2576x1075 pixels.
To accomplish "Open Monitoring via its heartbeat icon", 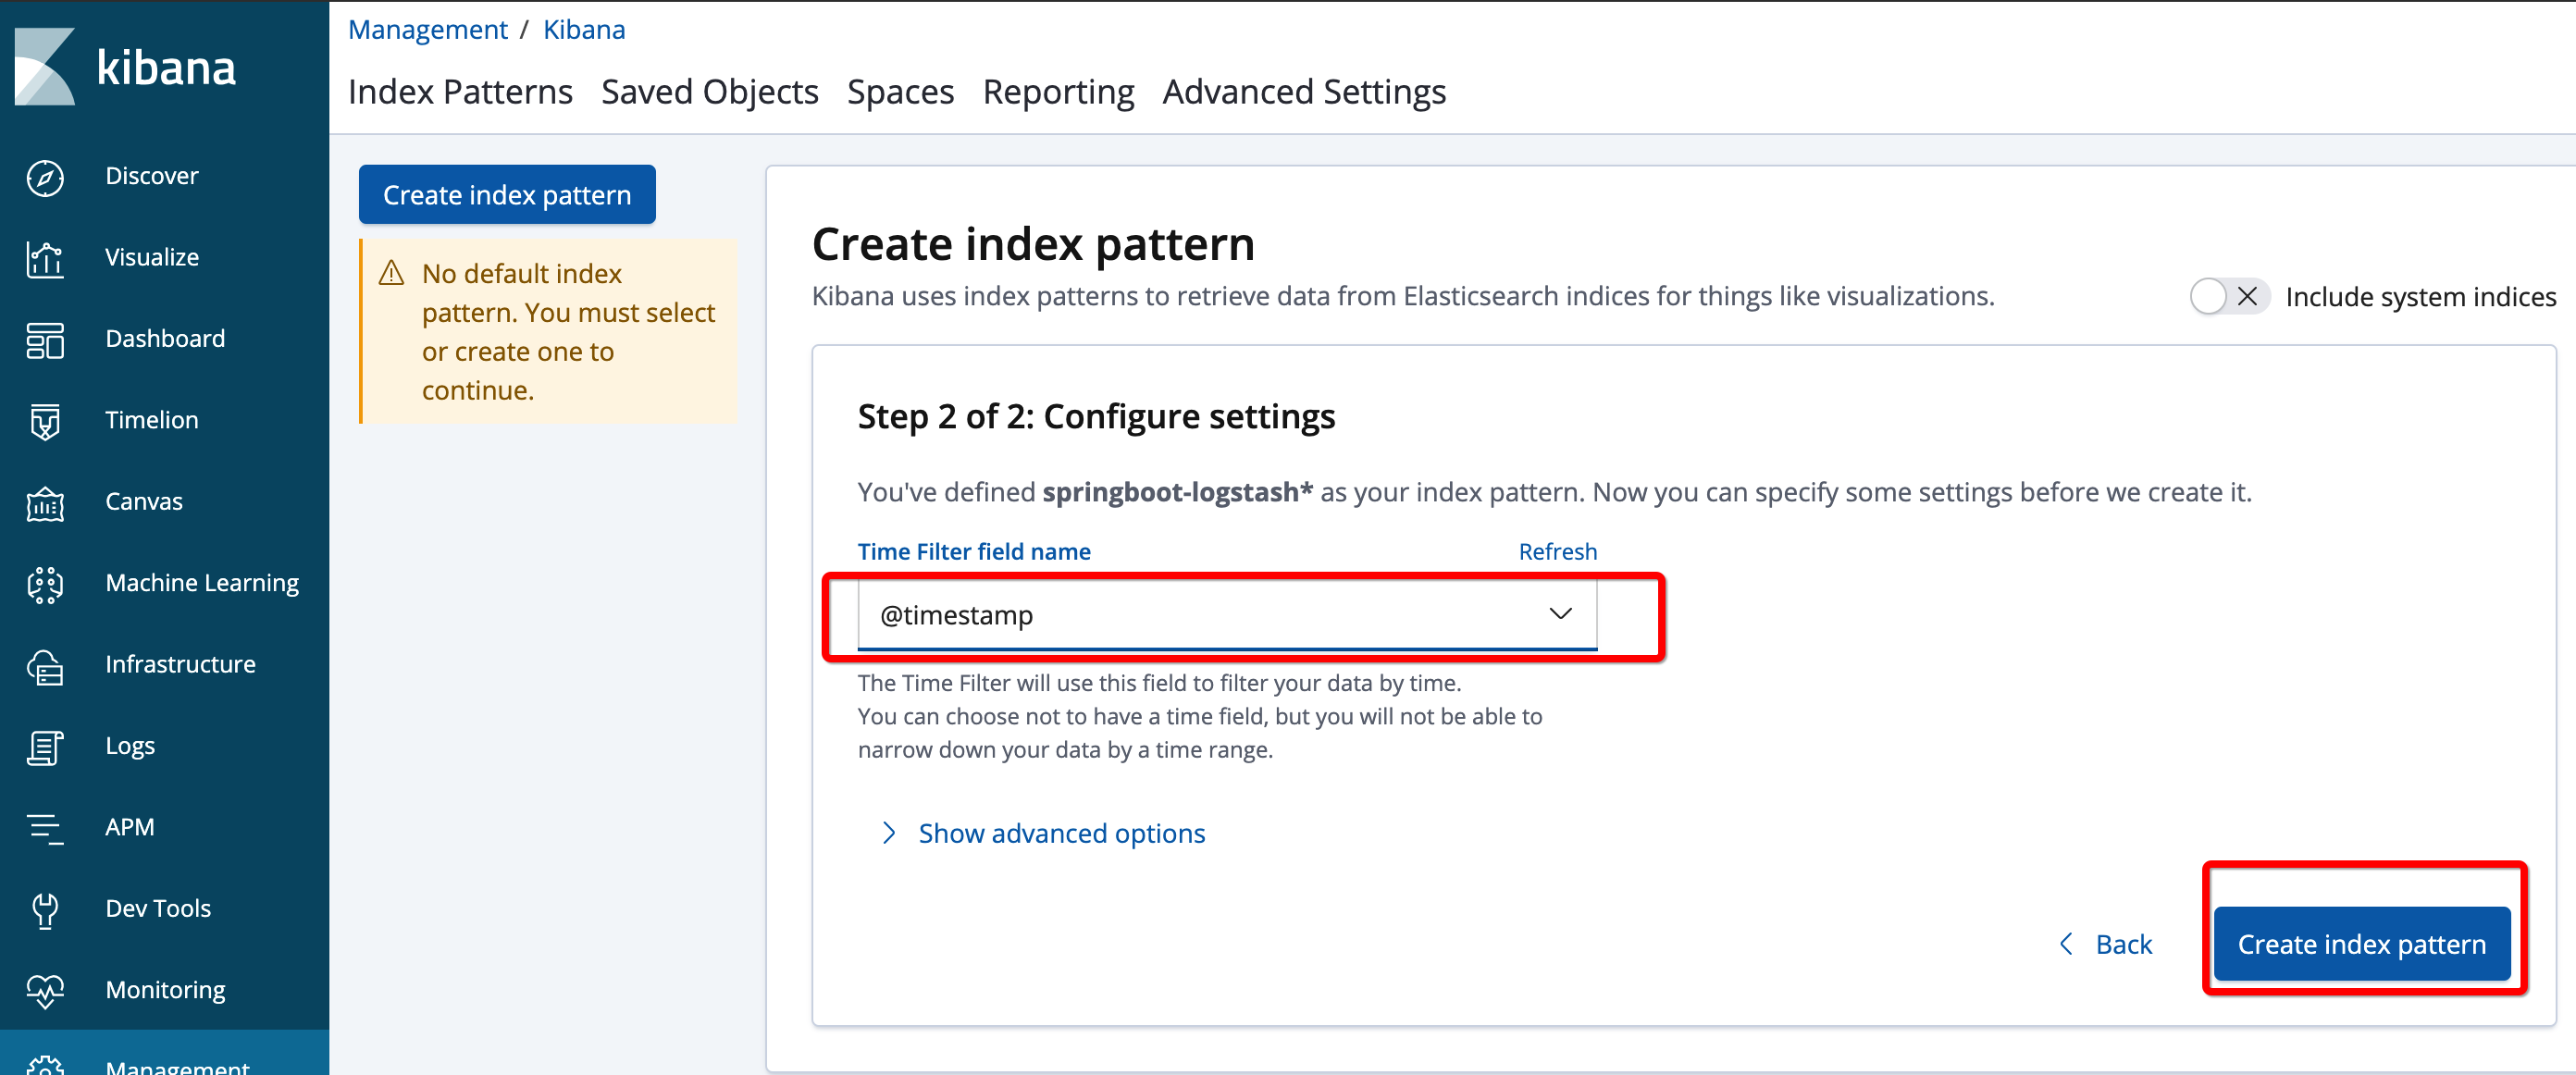I will [x=45, y=991].
